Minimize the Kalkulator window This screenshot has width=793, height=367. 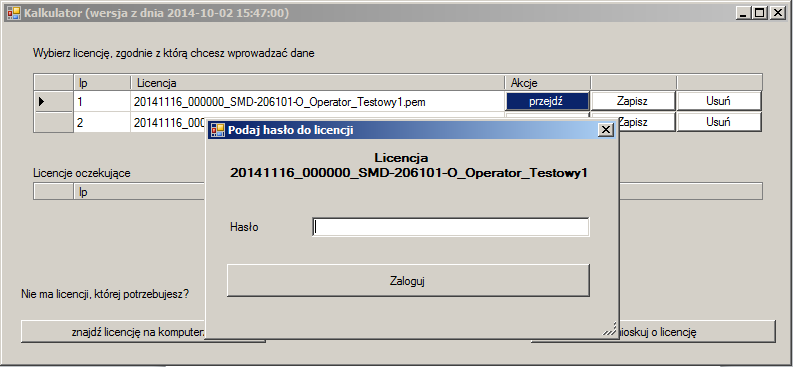(x=743, y=14)
